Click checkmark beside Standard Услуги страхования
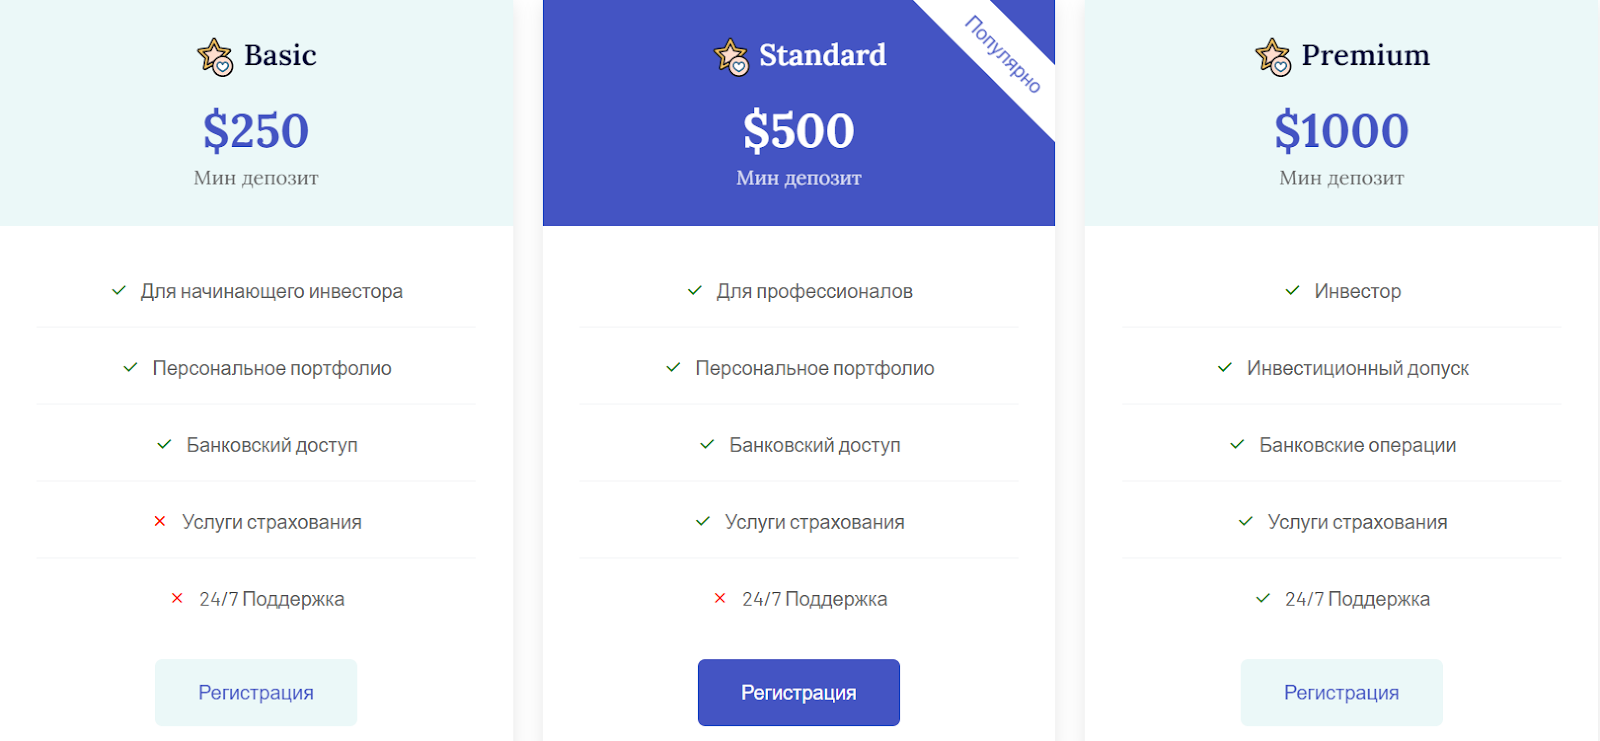 click(x=703, y=521)
